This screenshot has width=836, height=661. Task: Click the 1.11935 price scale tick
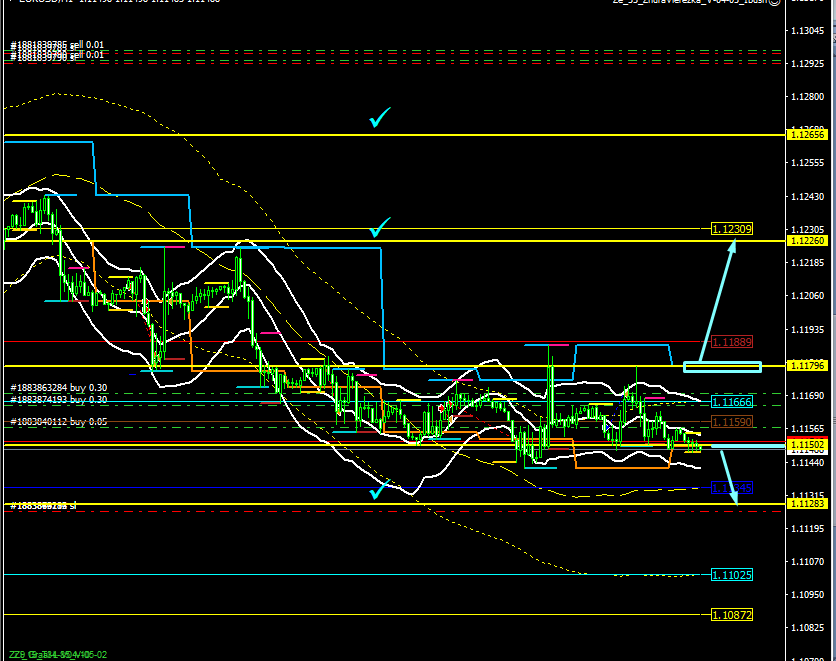point(807,330)
